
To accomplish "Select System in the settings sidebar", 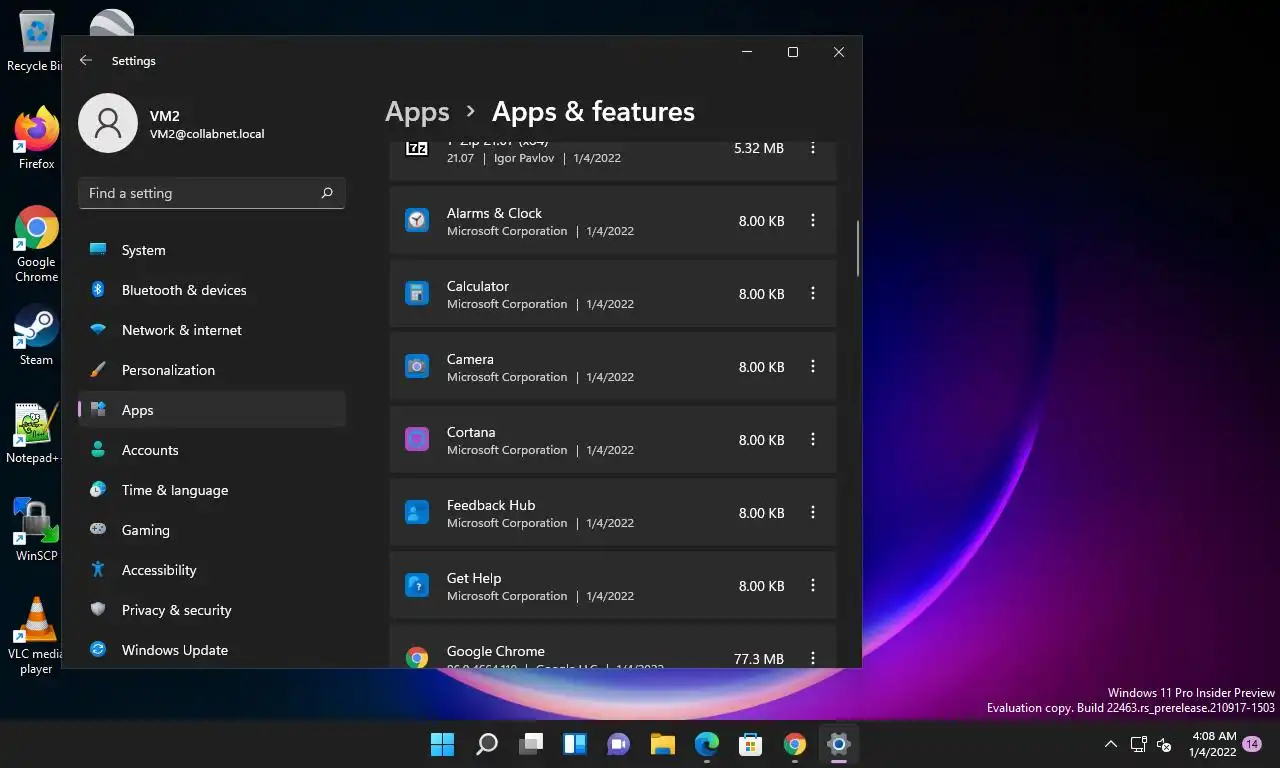I will click(212, 250).
